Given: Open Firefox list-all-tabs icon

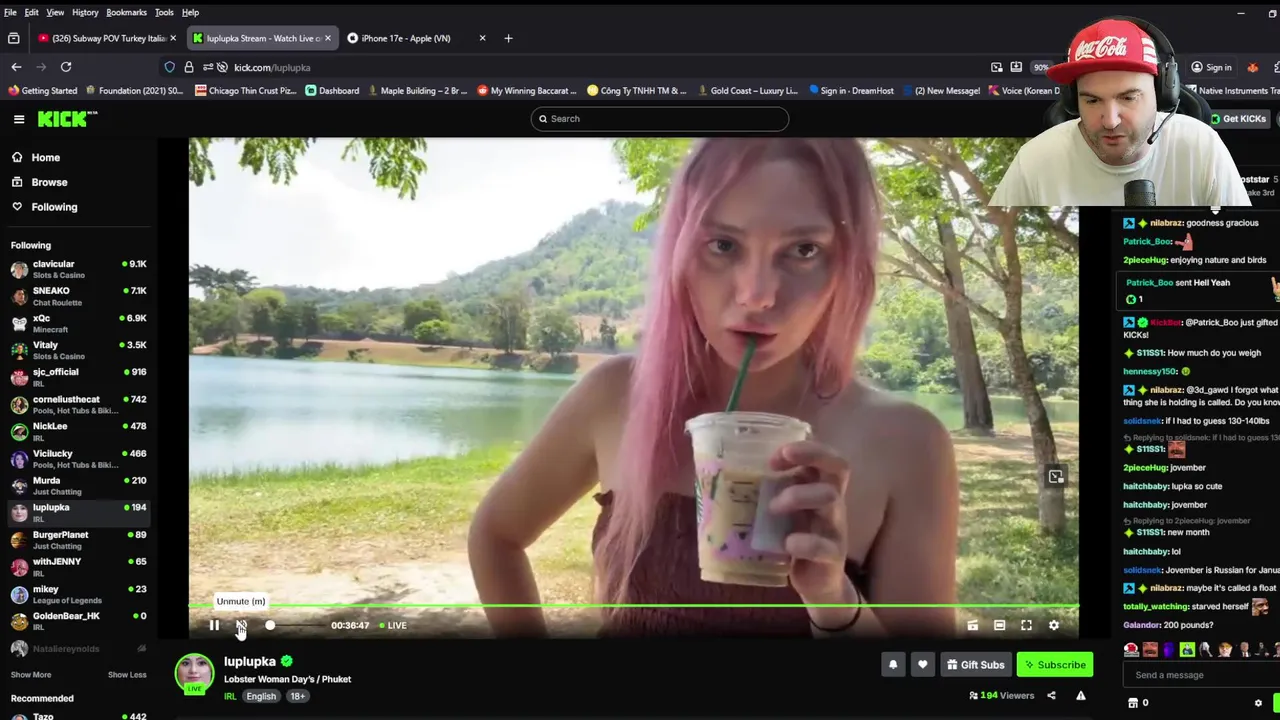Looking at the screenshot, I should (x=13, y=38).
